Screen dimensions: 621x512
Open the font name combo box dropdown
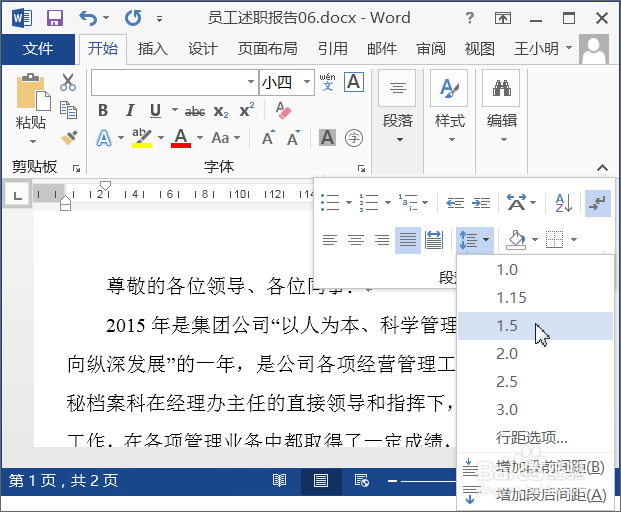click(x=251, y=82)
